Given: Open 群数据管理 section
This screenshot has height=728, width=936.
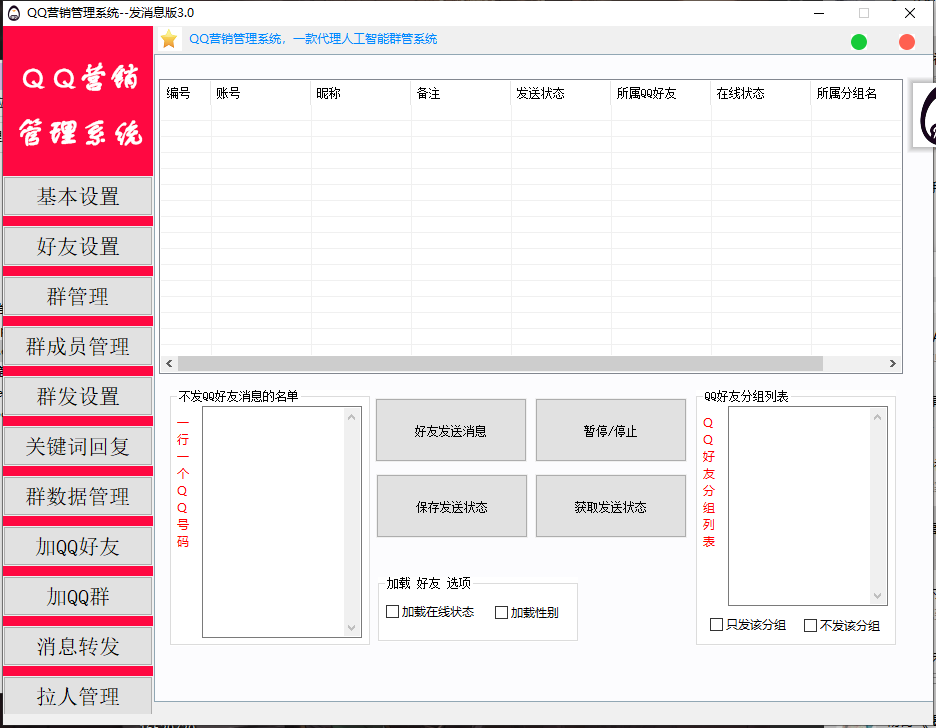Looking at the screenshot, I should [x=78, y=496].
